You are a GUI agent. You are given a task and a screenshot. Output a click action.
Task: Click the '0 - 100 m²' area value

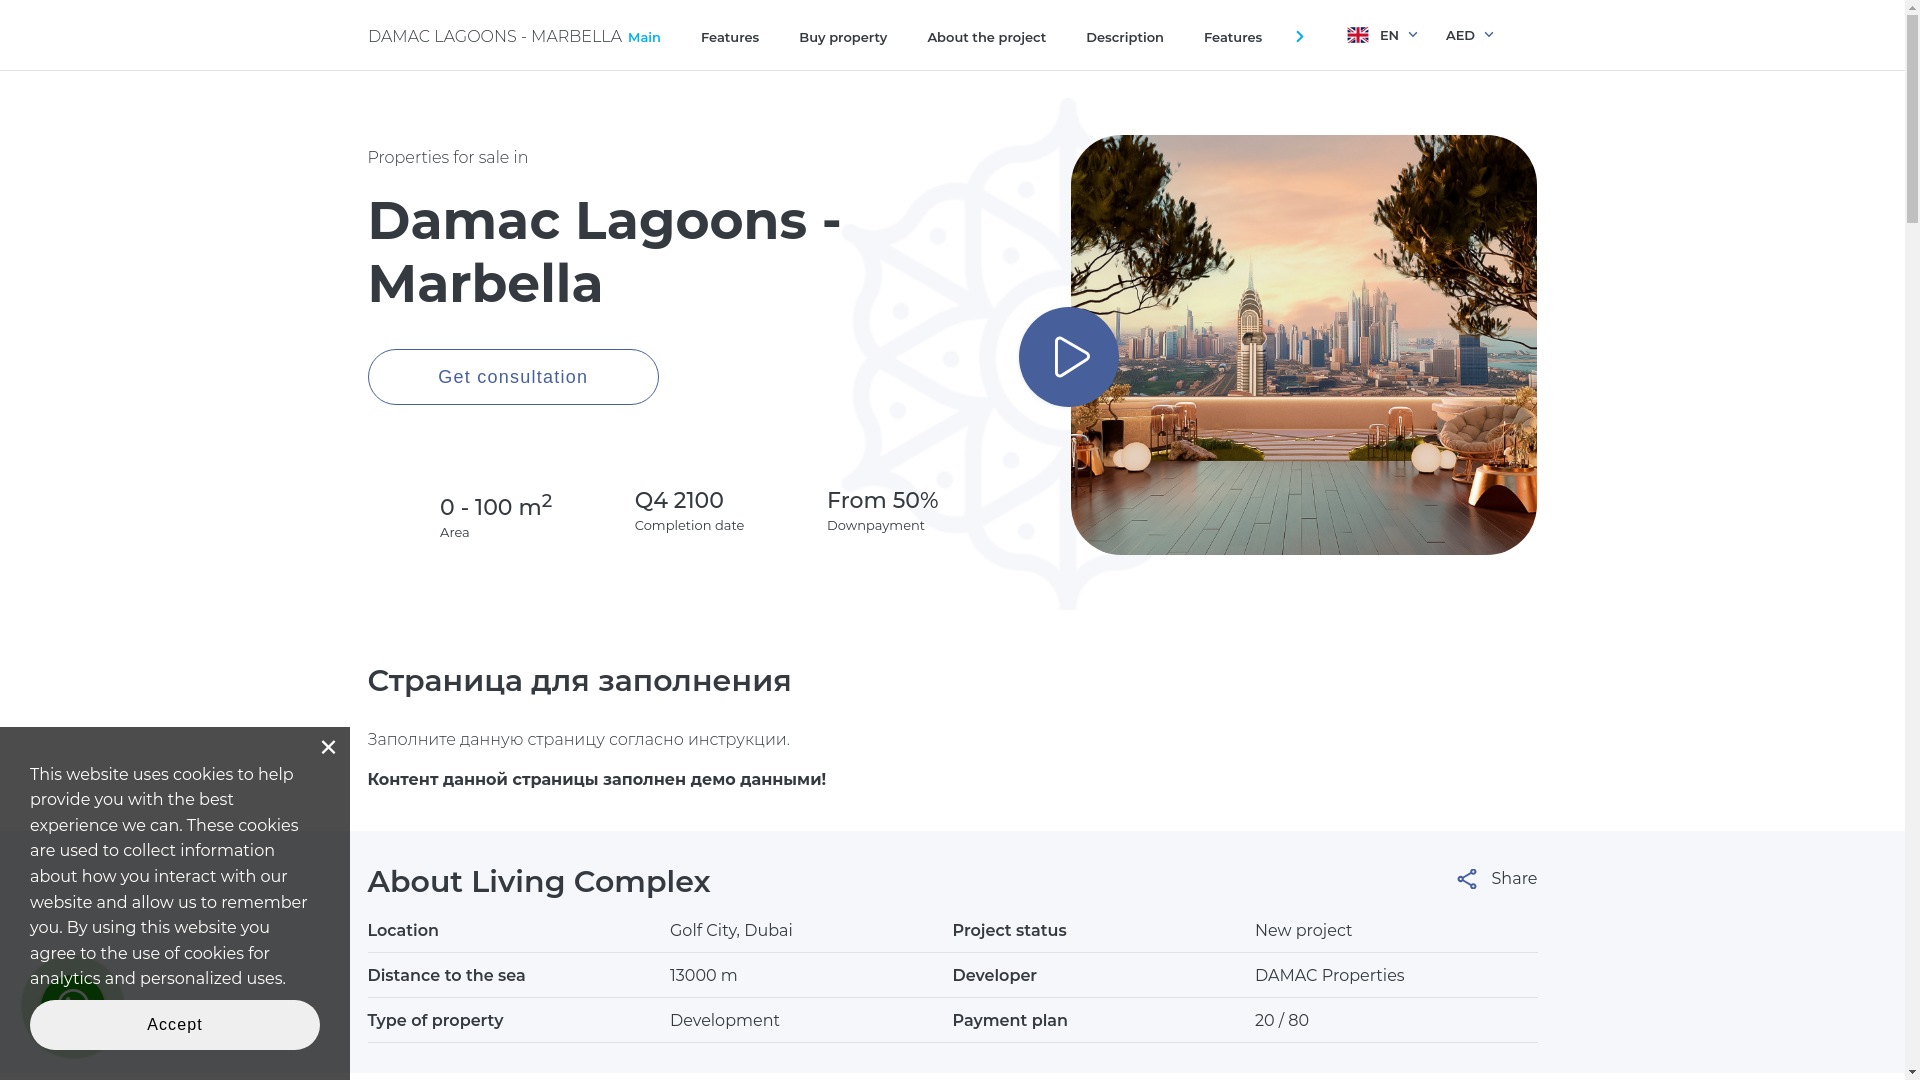[496, 506]
